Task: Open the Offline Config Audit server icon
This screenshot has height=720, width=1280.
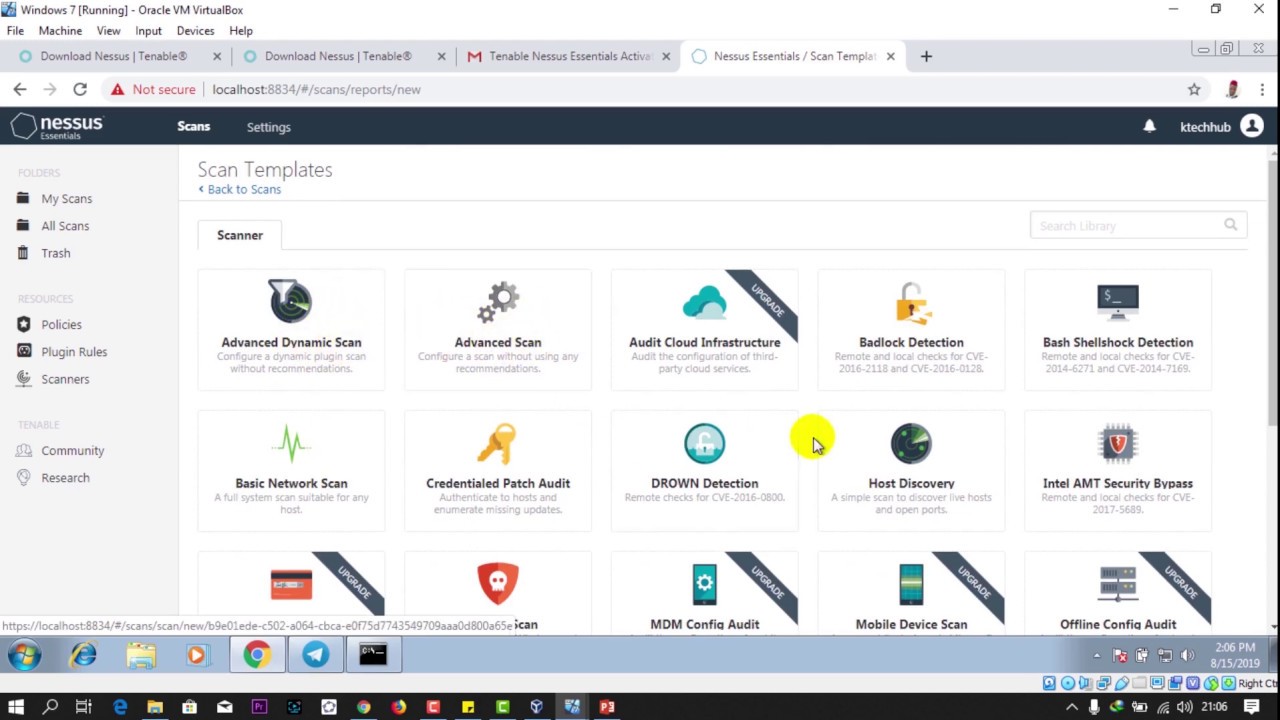Action: (x=1118, y=584)
